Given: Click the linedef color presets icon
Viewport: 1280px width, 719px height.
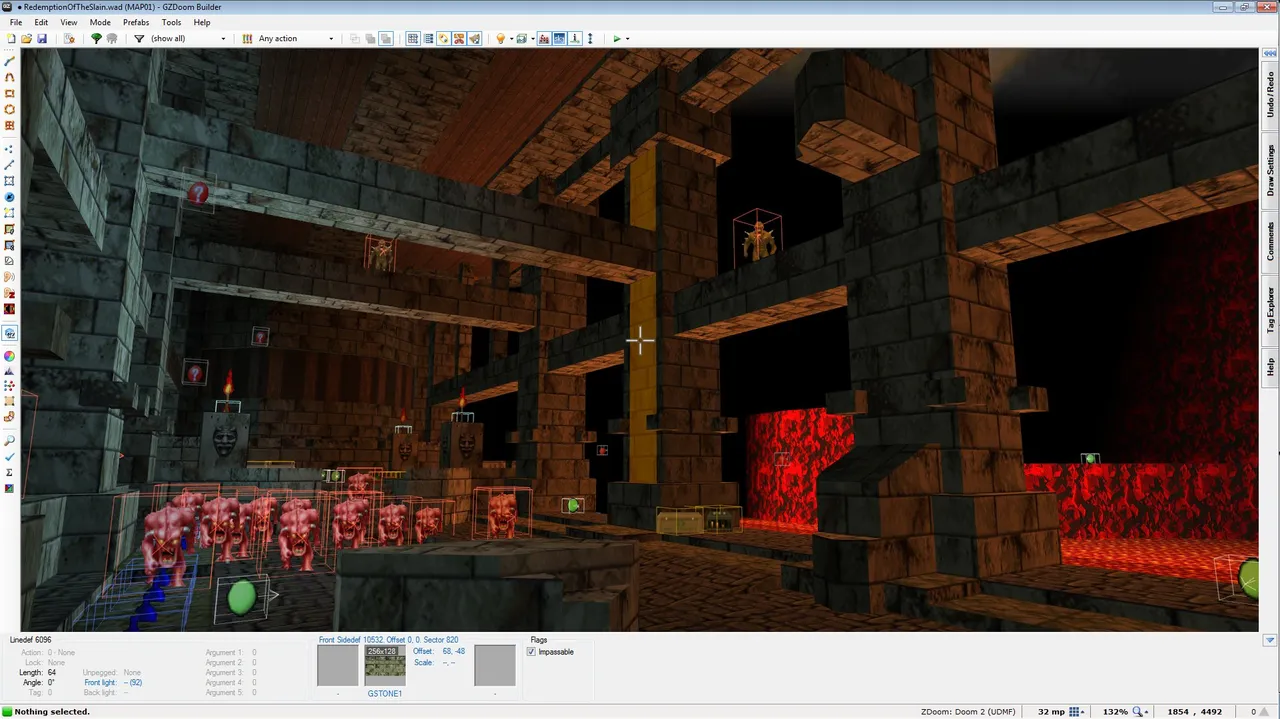Looking at the screenshot, I should (x=247, y=39).
